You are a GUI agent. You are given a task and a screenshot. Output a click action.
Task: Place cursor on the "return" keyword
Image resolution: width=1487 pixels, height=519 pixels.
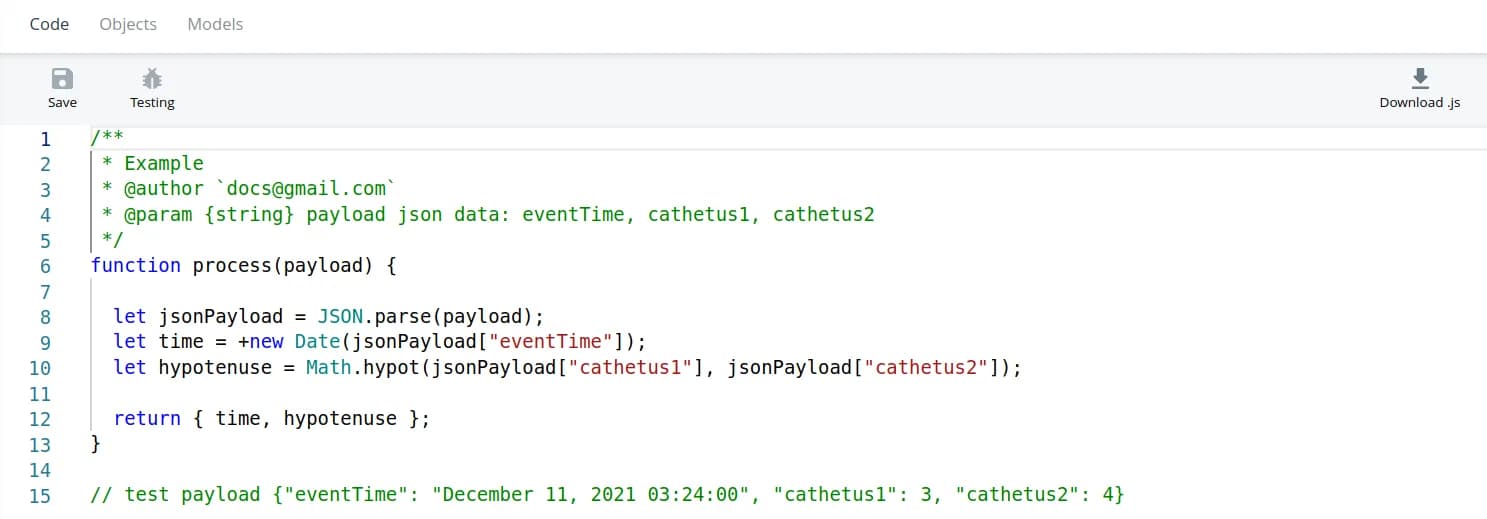(147, 419)
